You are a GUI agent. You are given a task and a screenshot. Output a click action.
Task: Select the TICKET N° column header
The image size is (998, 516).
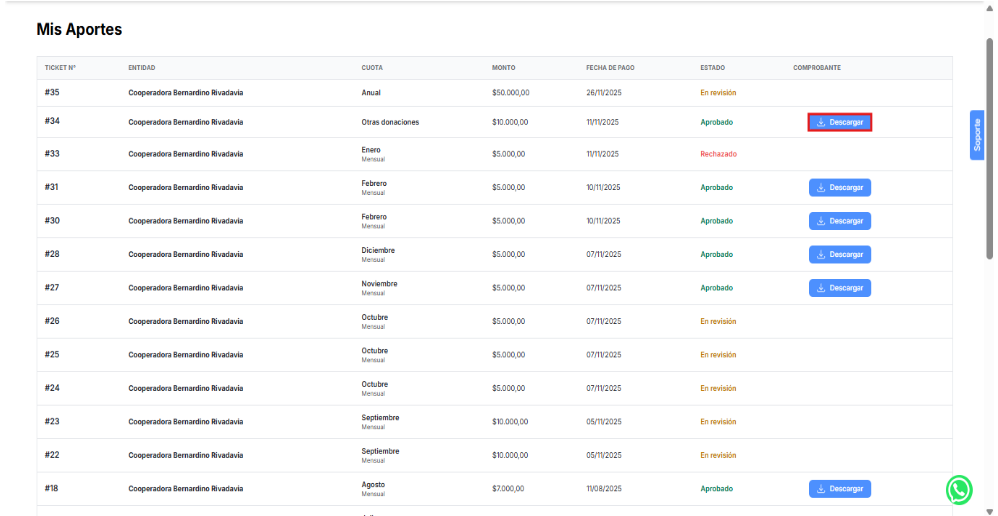[x=61, y=68]
